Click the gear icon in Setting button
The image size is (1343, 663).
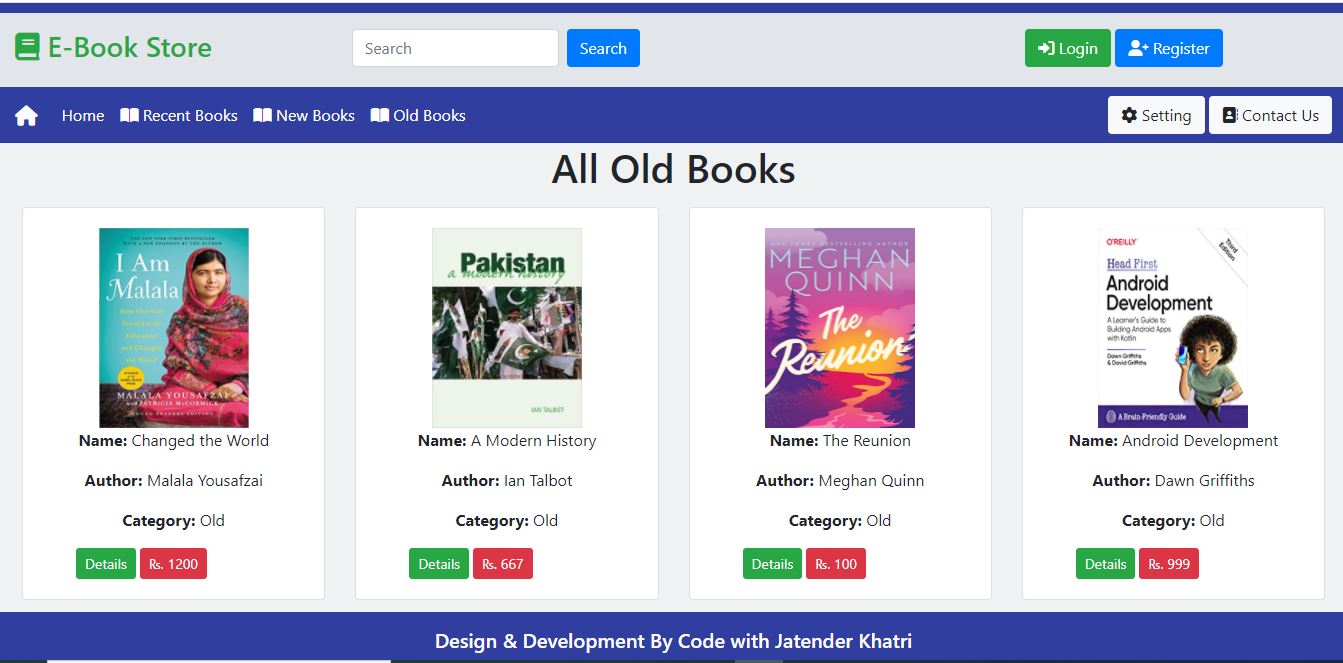coord(1129,115)
